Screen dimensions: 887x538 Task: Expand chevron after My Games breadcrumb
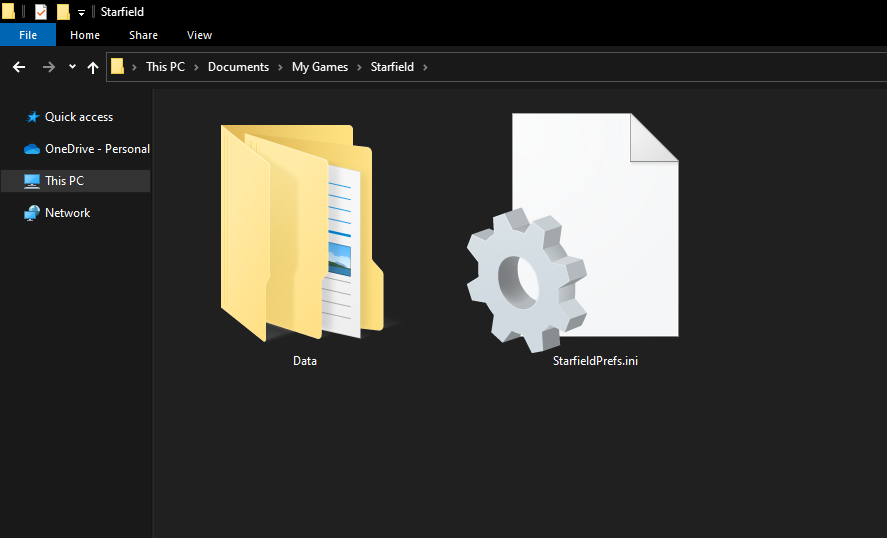point(359,67)
